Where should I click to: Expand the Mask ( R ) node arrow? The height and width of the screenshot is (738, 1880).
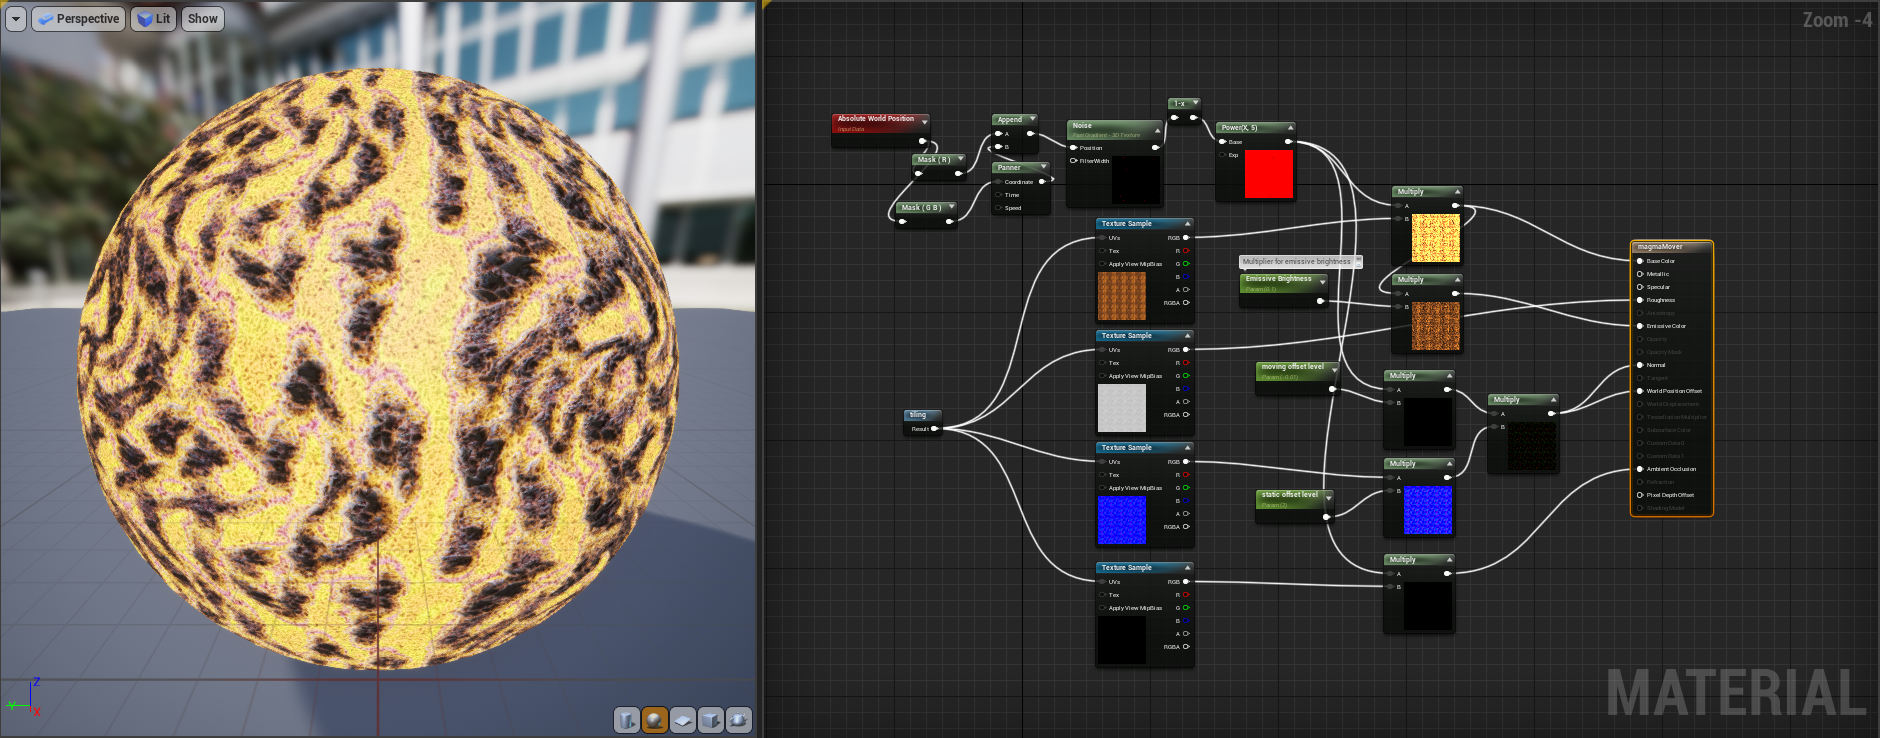tap(961, 159)
